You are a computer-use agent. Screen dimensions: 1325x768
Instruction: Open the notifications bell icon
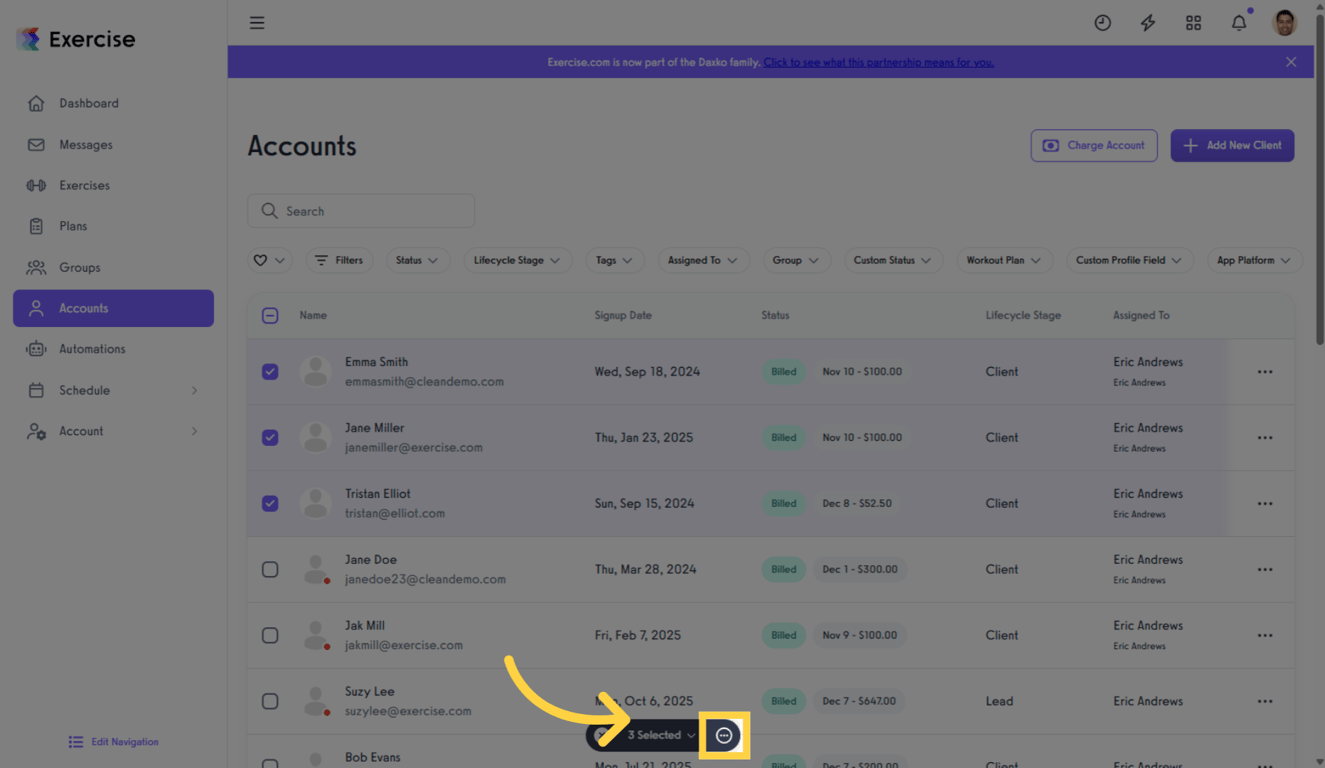click(x=1239, y=22)
